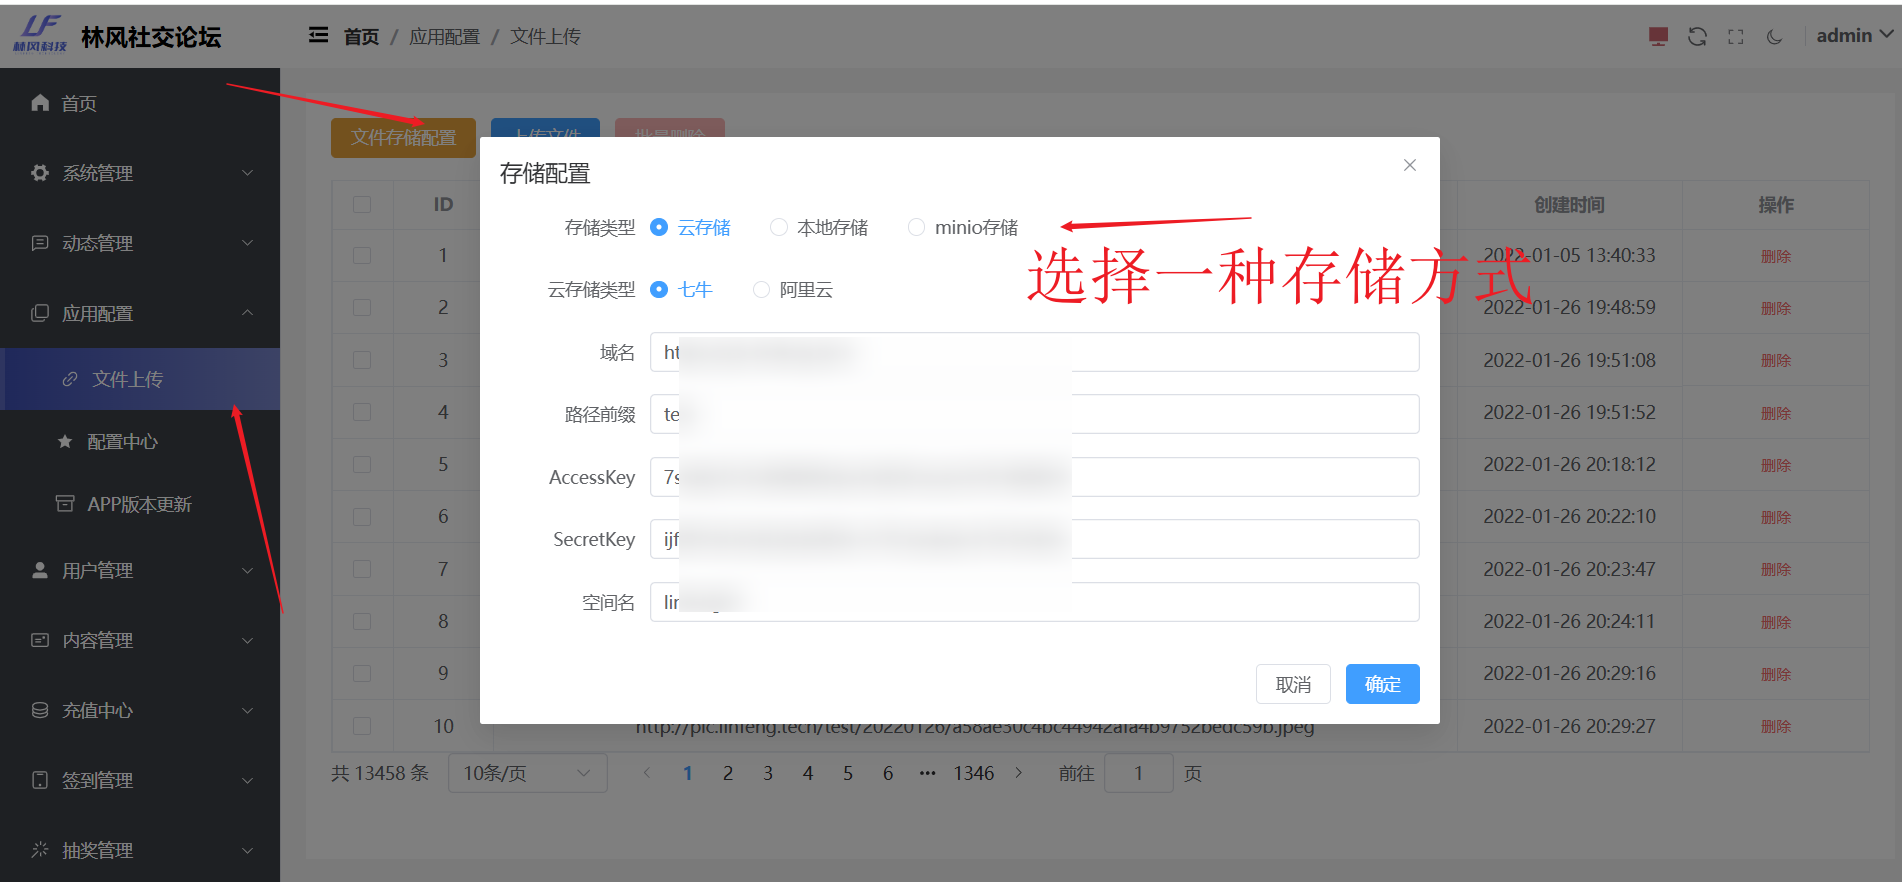Click the icon beside 签到管理
Image resolution: width=1902 pixels, height=882 pixels.
coord(40,779)
